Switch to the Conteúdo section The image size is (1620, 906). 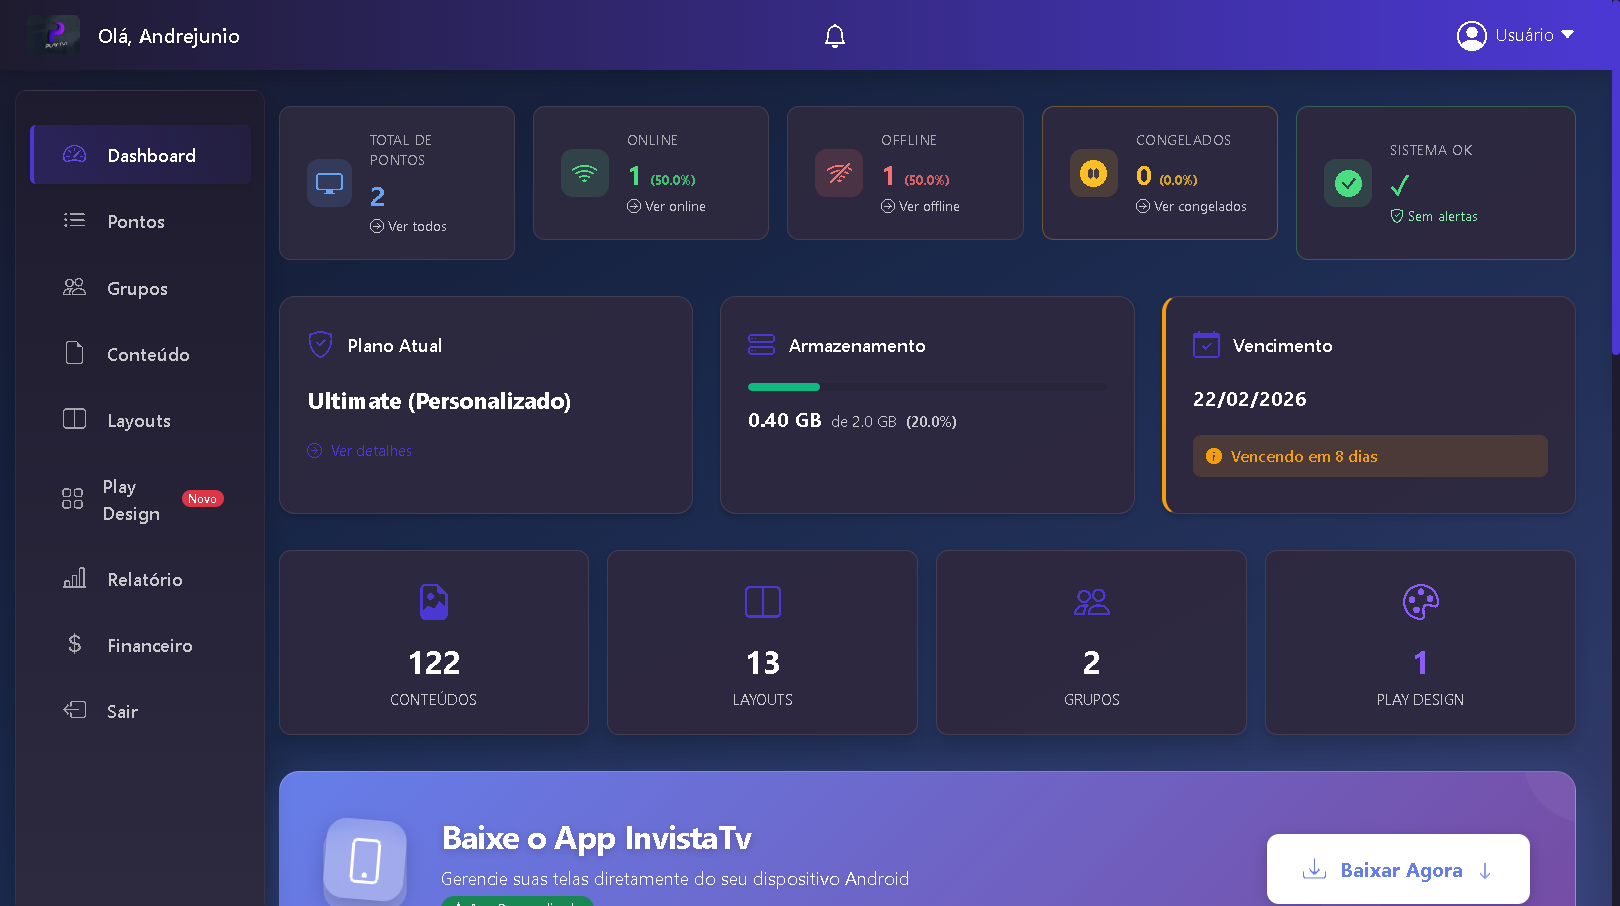tap(148, 354)
